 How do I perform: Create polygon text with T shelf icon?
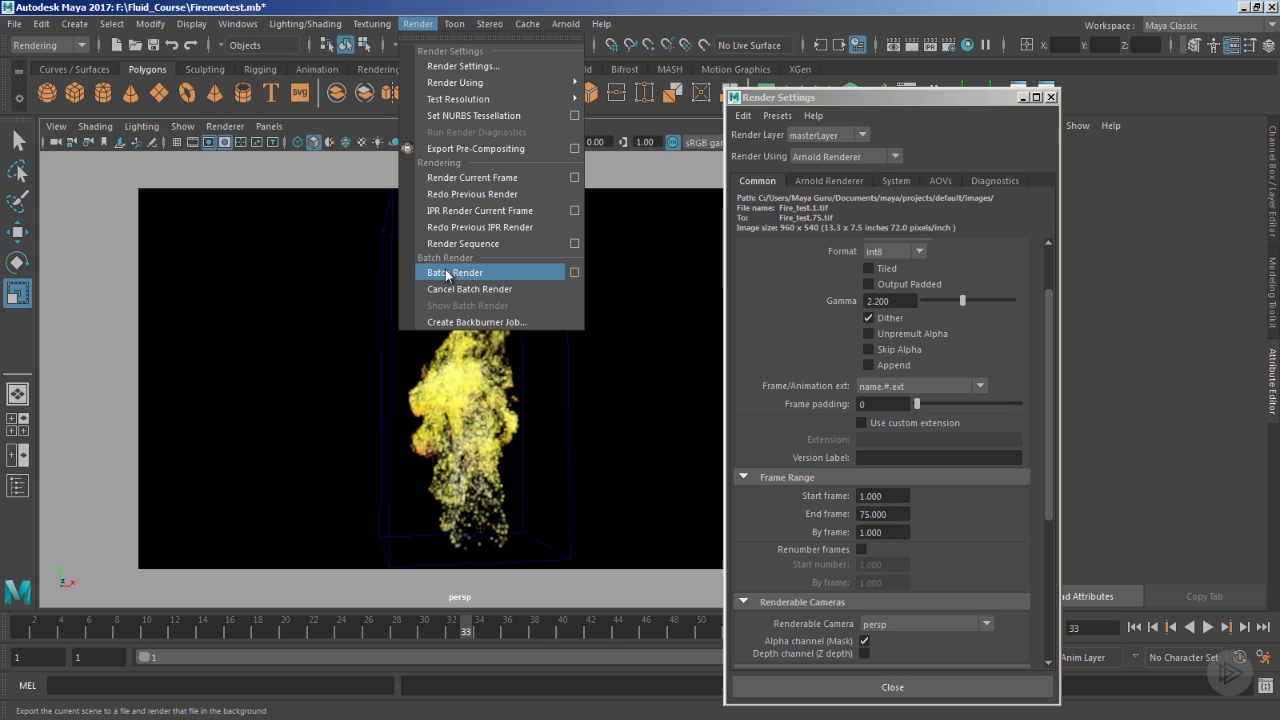(x=271, y=93)
